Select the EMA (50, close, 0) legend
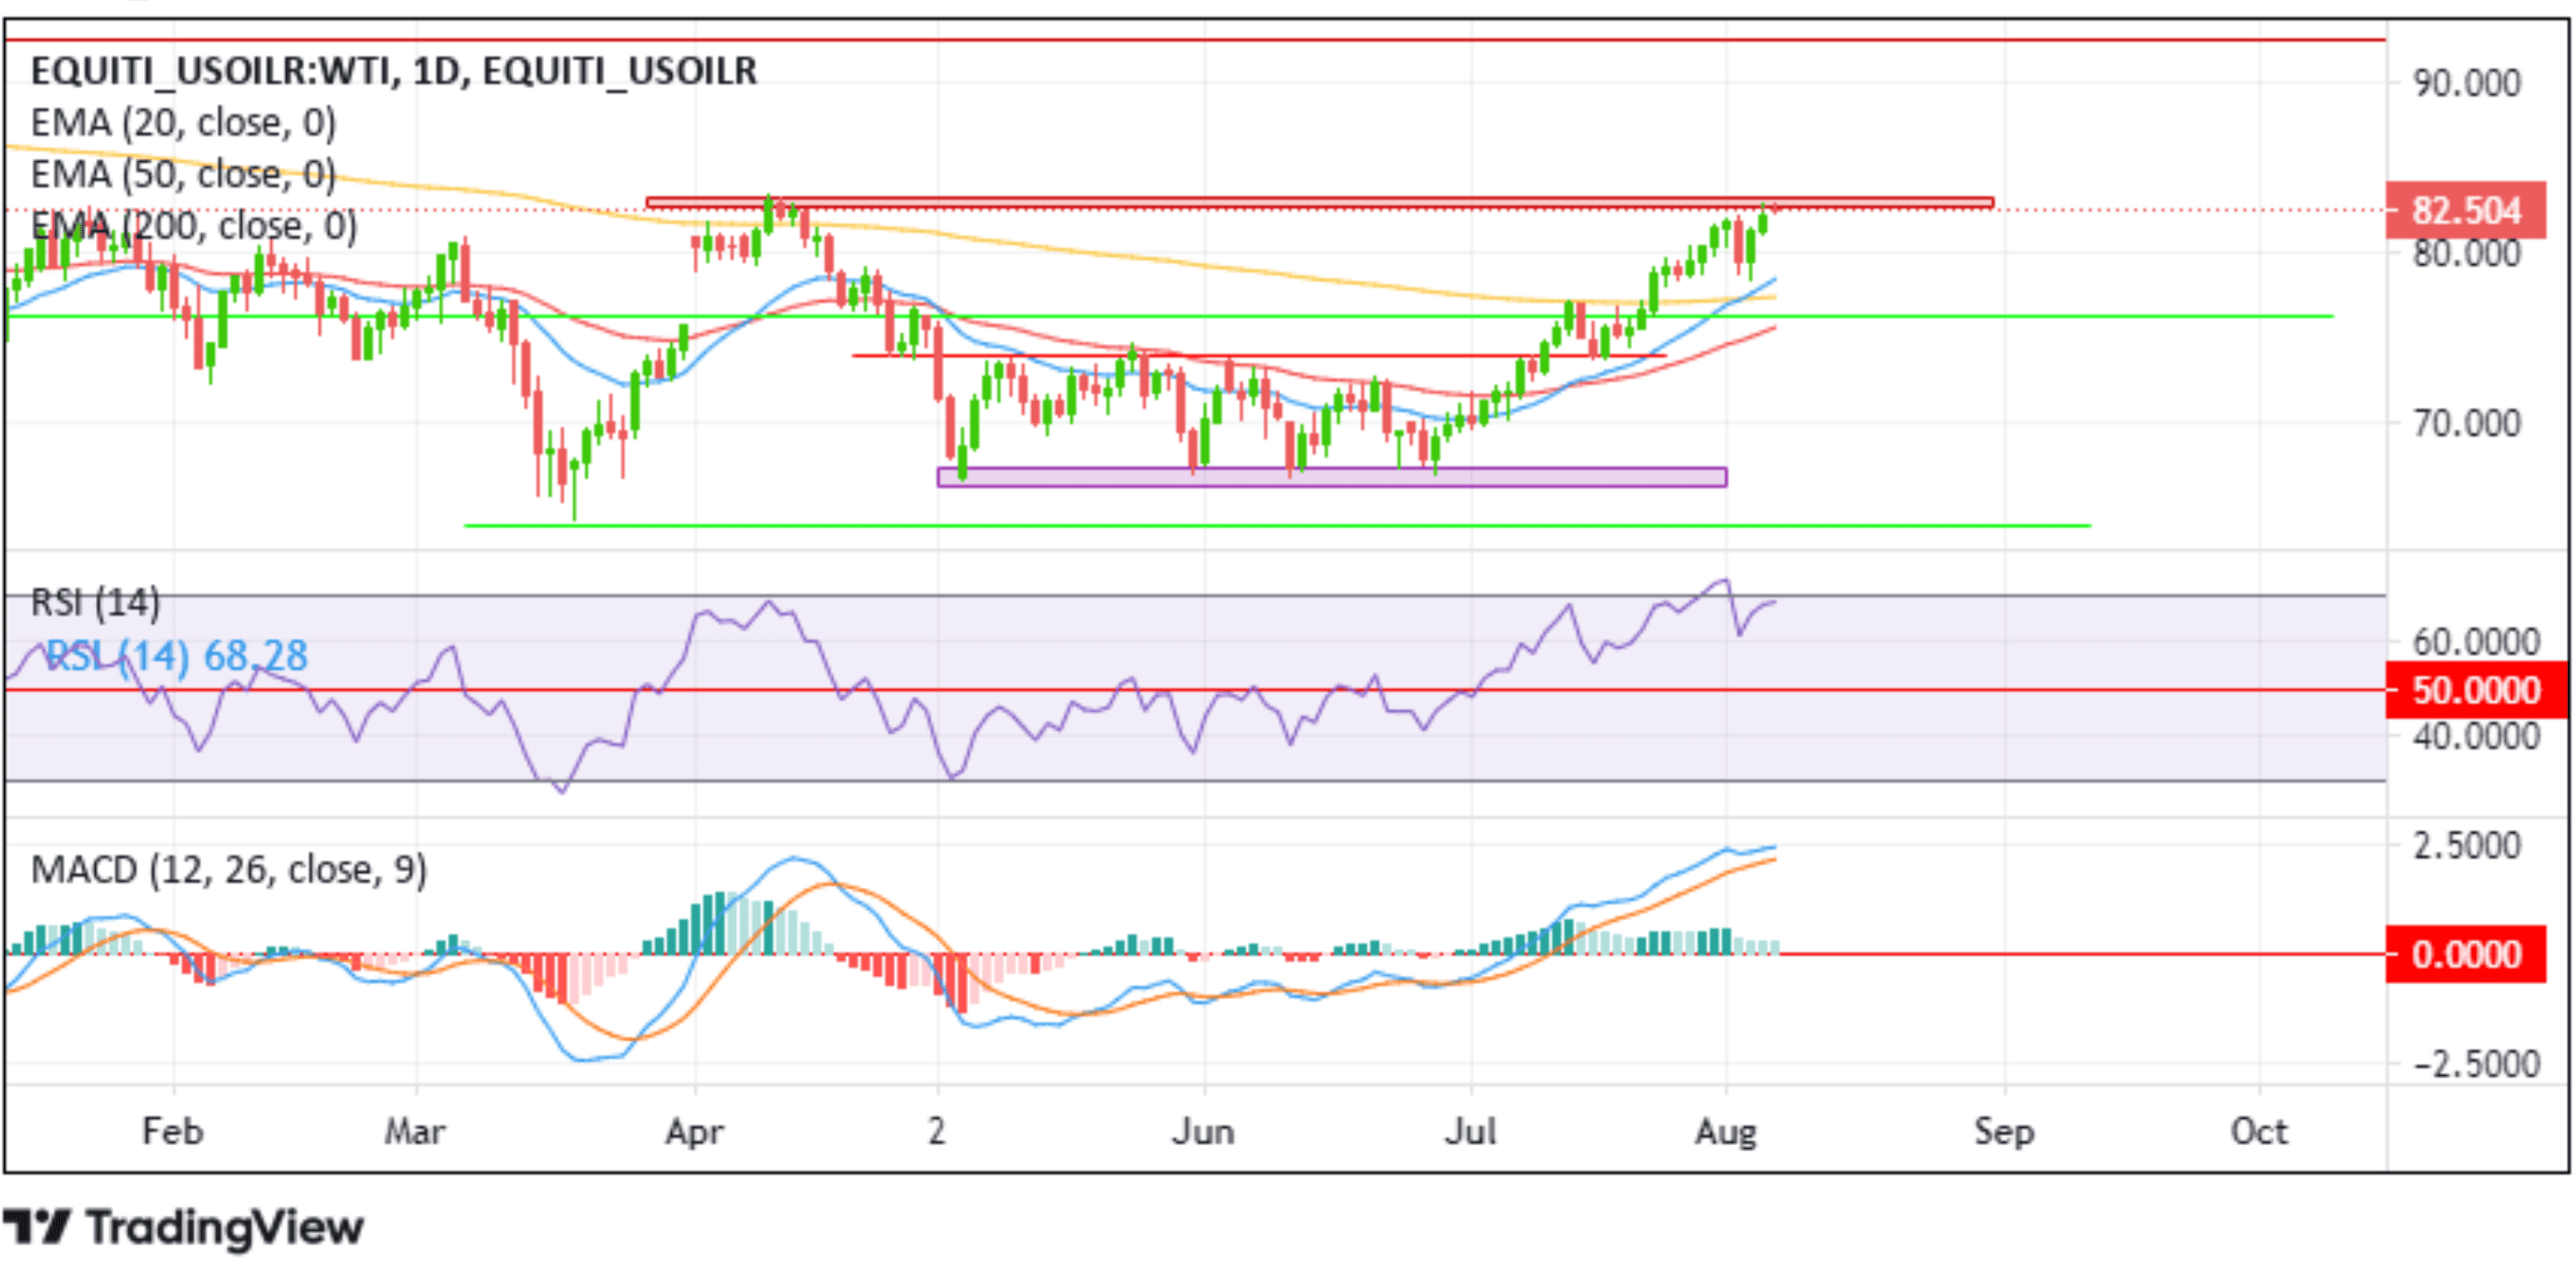This screenshot has width=2576, height=1272. (183, 175)
